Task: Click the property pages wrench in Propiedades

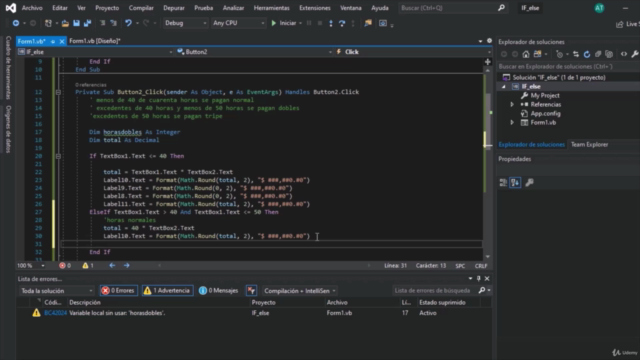Action: coord(529,182)
